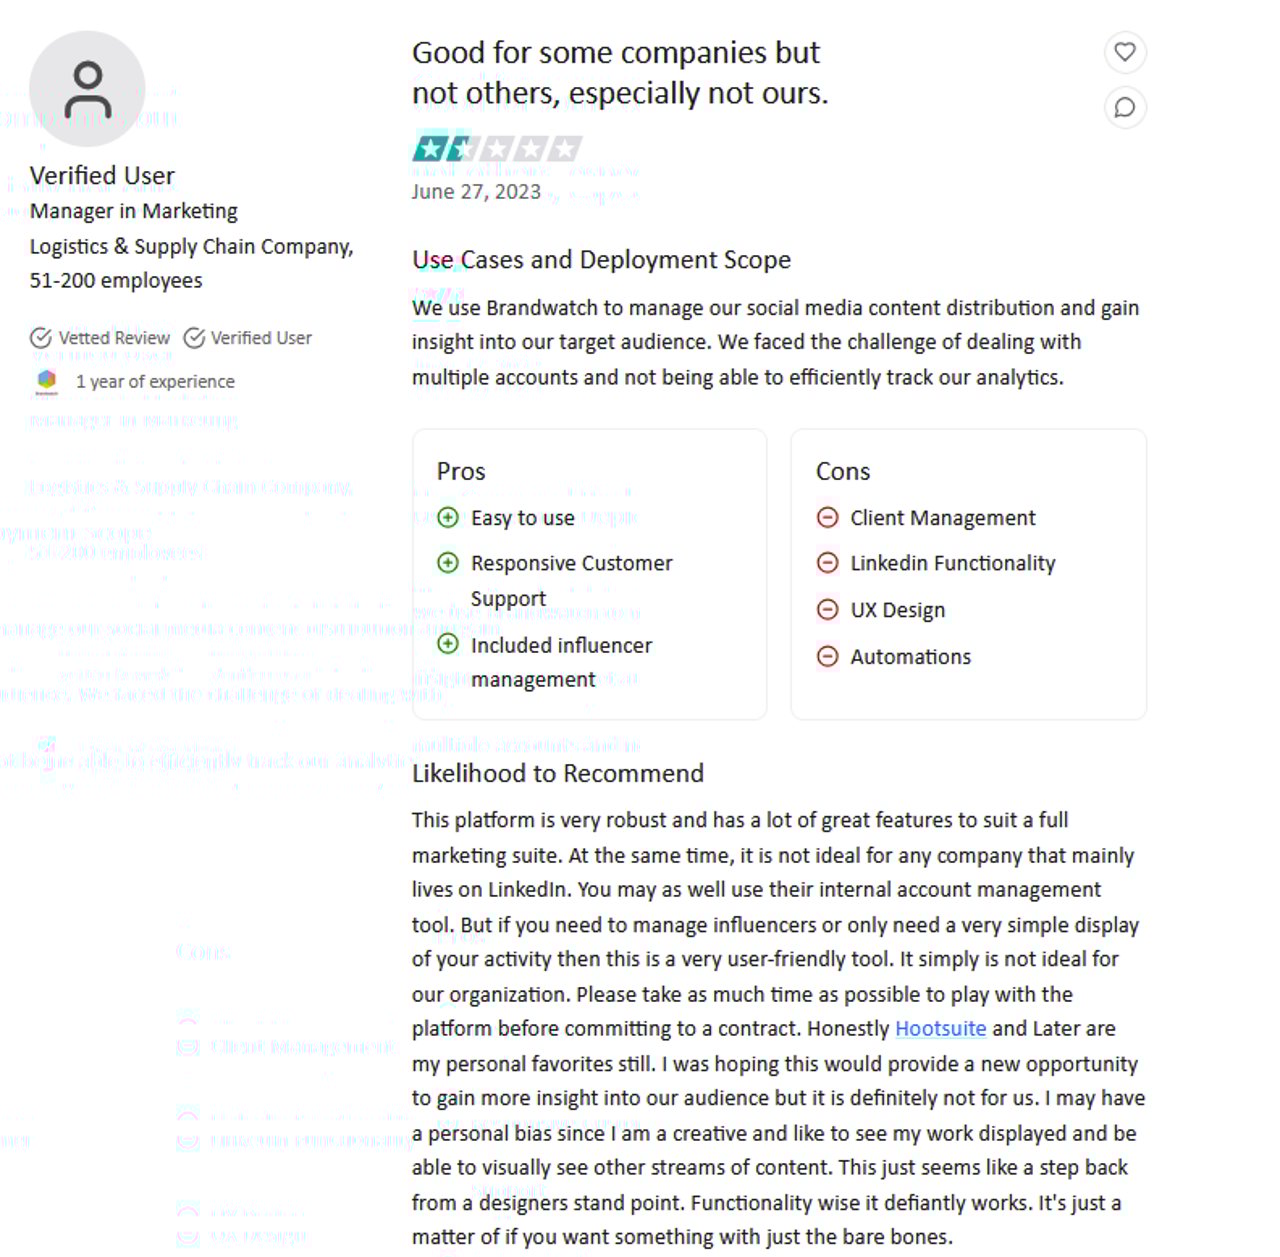
Task: Click the Verified User name heading
Action: tap(102, 176)
